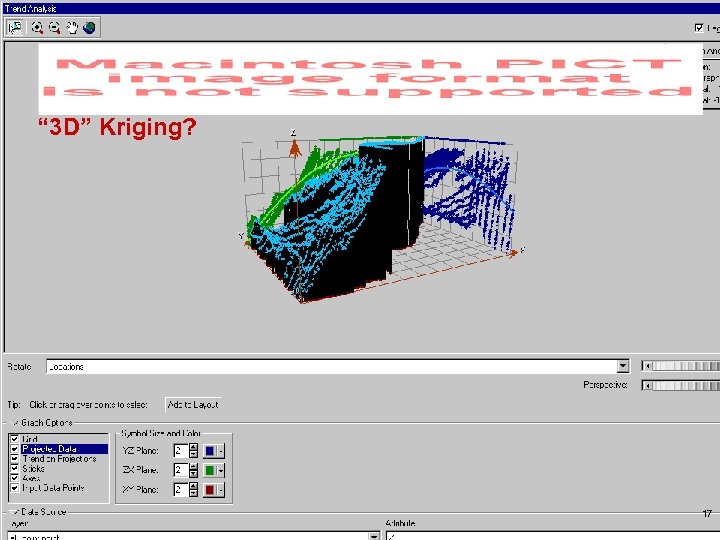Select the pan hand tool
This screenshot has height=540, width=720.
pos(72,28)
